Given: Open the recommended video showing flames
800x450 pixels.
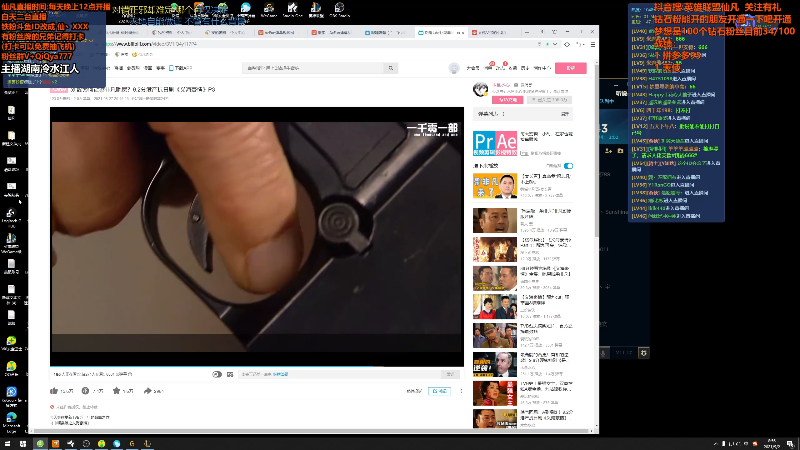Looking at the screenshot, I should click(x=495, y=249).
